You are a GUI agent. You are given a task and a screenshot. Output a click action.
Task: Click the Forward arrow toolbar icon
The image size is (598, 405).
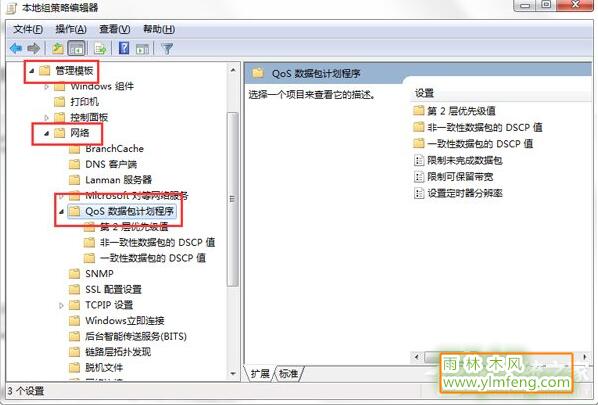(34, 48)
